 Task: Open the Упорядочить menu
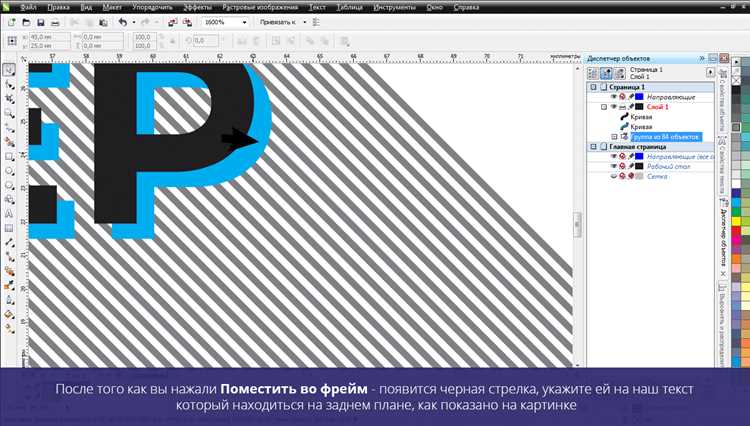click(x=153, y=7)
